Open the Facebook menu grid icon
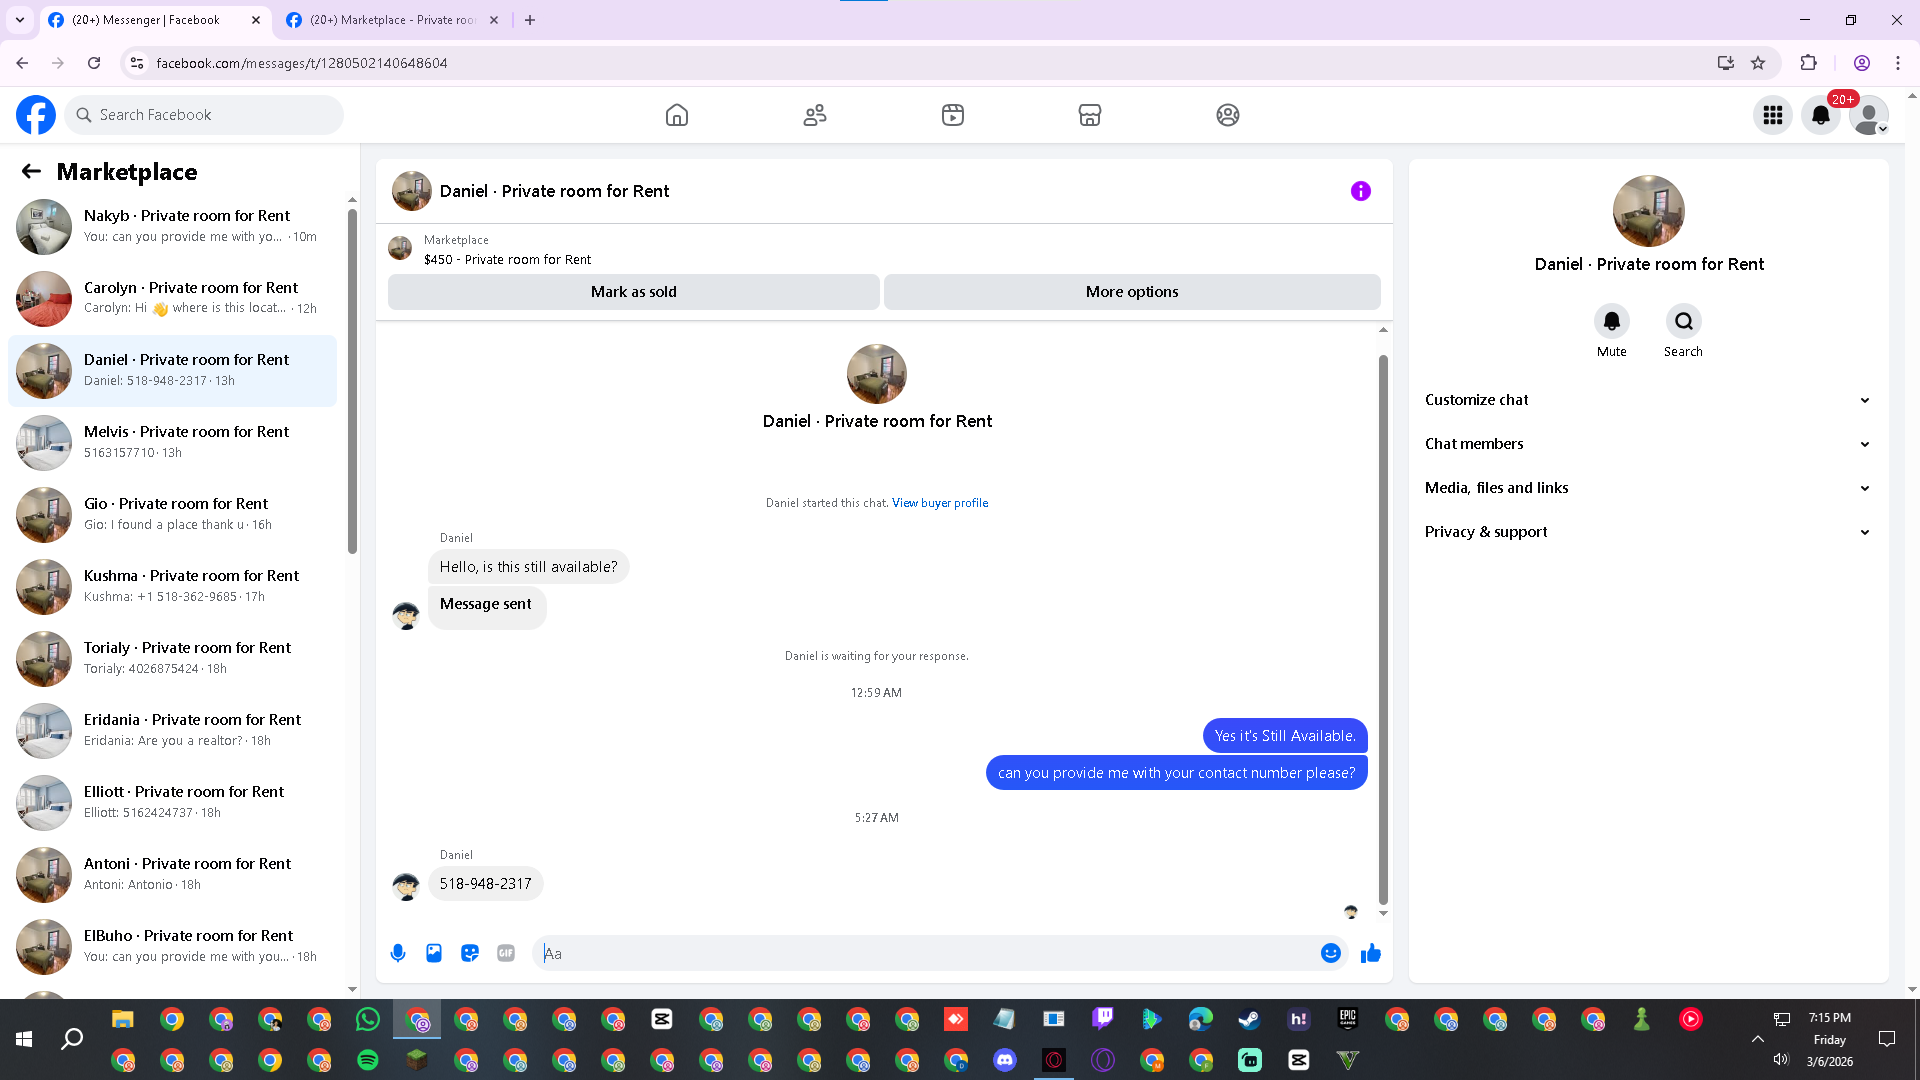1920x1080 pixels. [1773, 115]
